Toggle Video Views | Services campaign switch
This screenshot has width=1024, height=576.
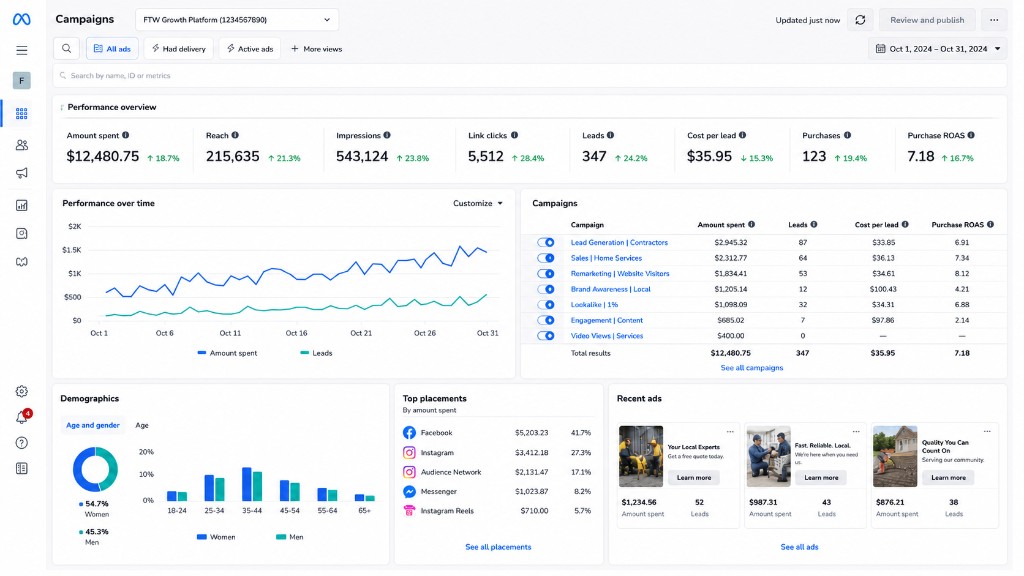point(546,336)
